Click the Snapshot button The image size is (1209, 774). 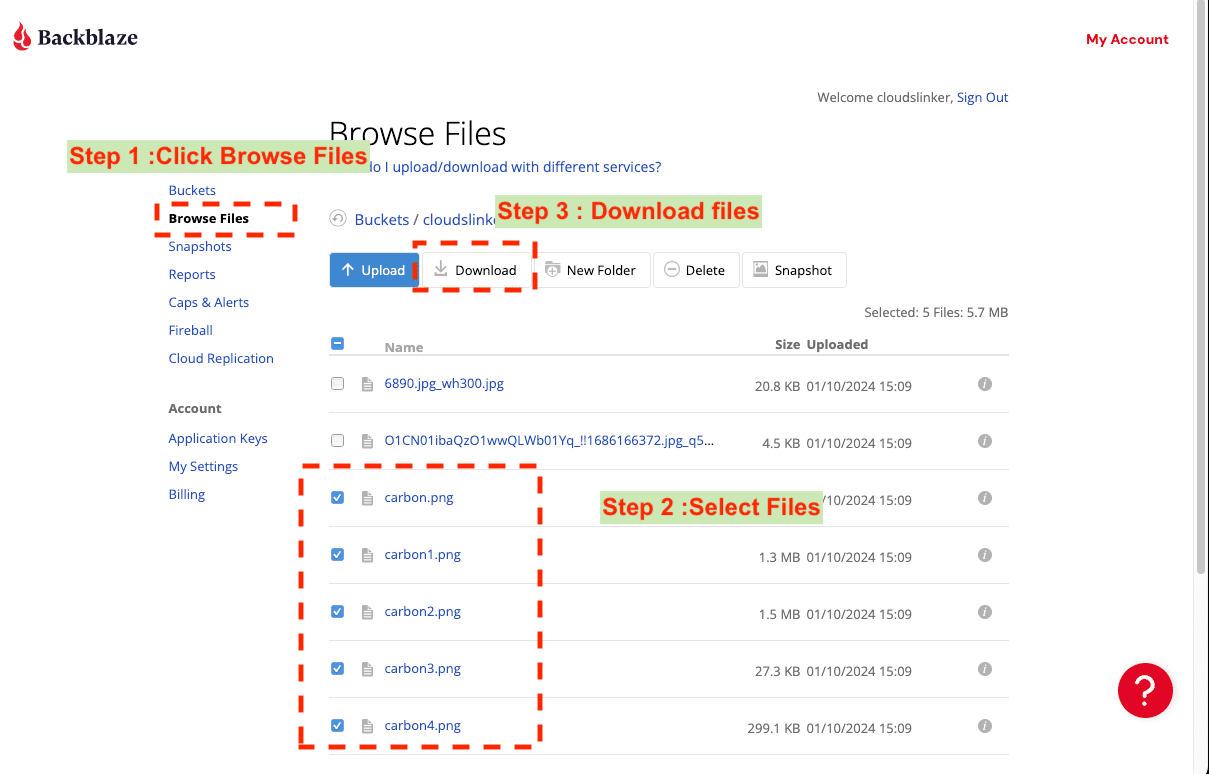pos(794,270)
